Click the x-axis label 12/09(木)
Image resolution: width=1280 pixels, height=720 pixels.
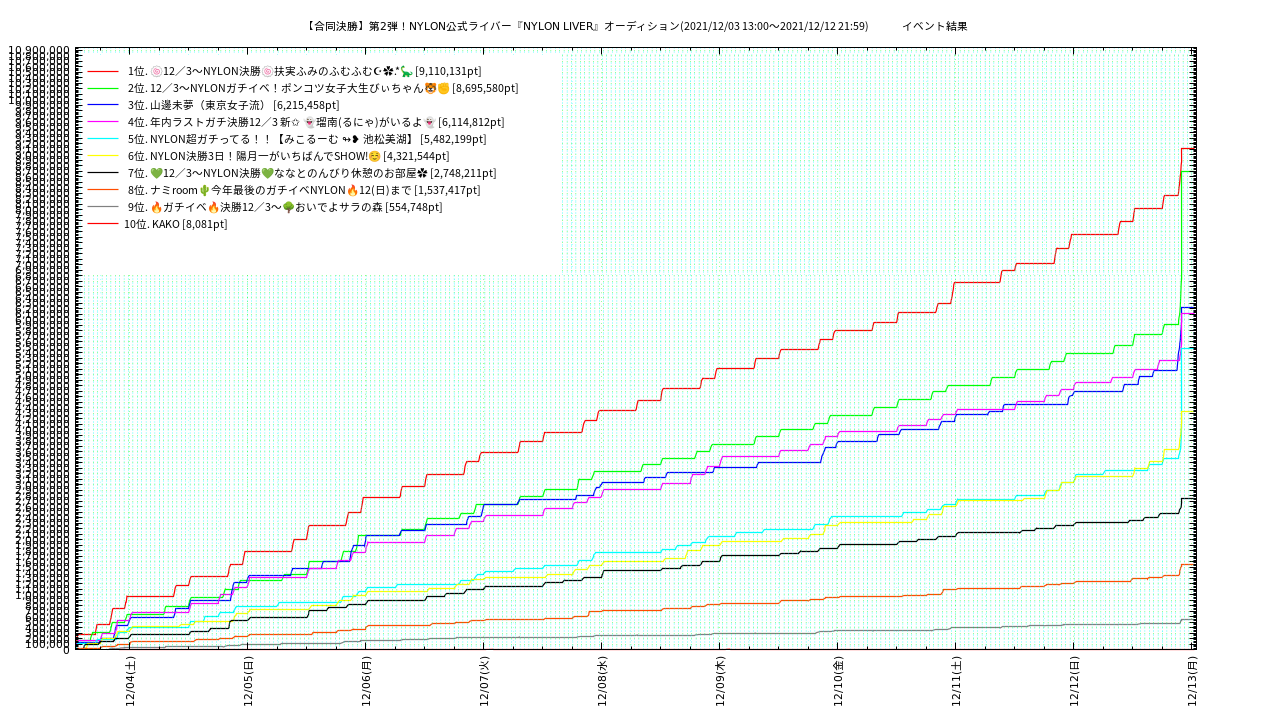(x=720, y=682)
